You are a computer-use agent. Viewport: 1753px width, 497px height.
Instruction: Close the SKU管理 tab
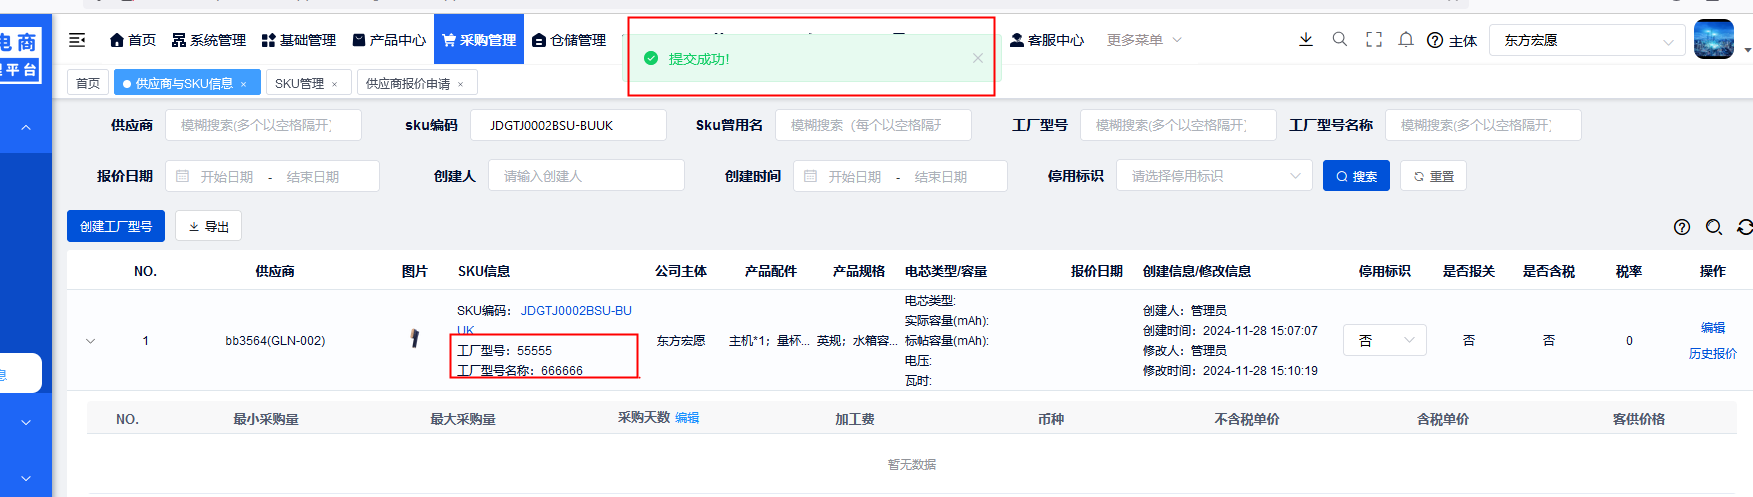click(x=334, y=84)
